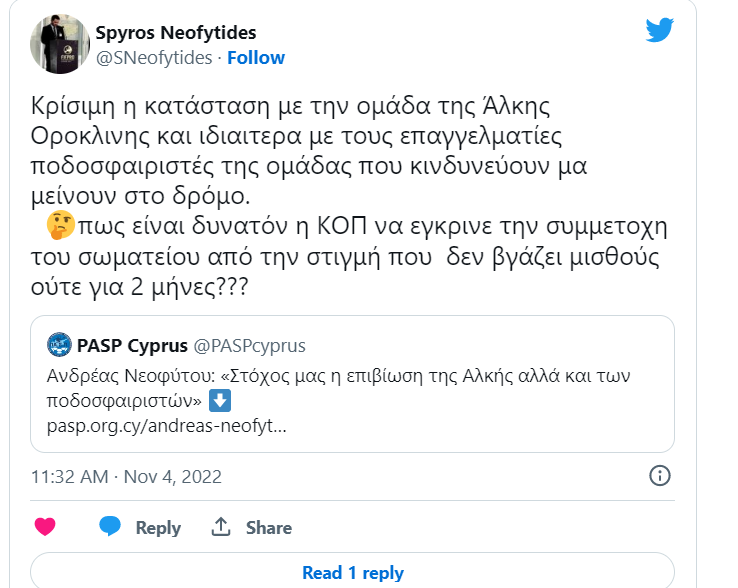The width and height of the screenshot is (738, 588).
Task: Like the tweet with heart icon
Action: point(45,527)
